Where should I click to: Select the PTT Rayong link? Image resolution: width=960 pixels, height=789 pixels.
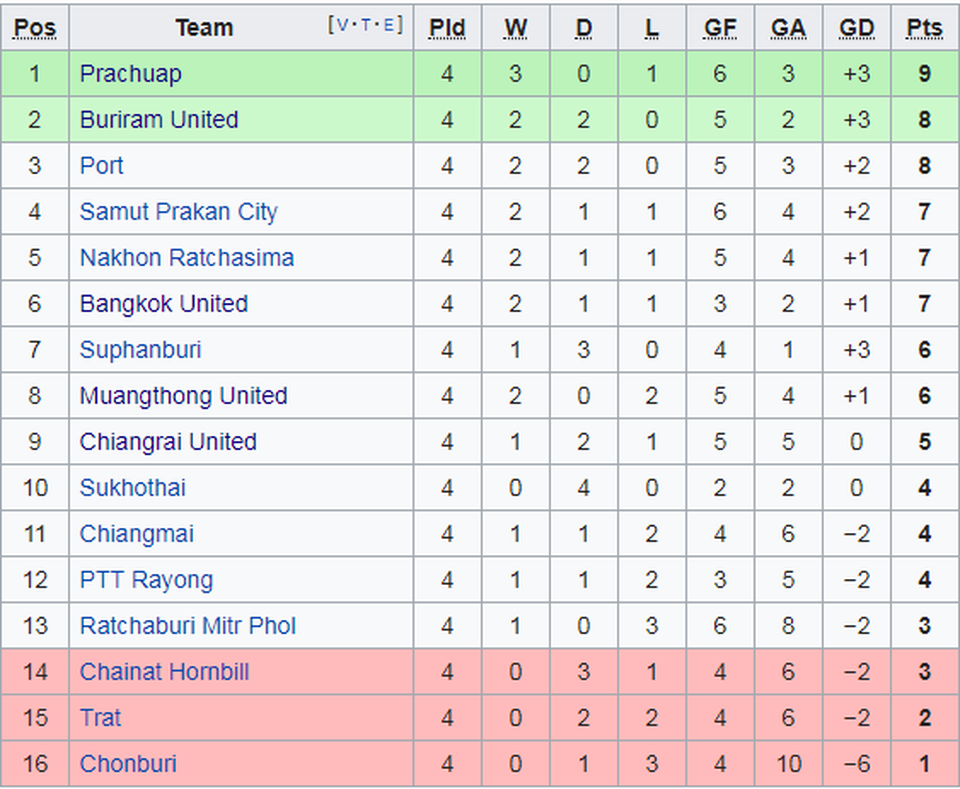(146, 580)
